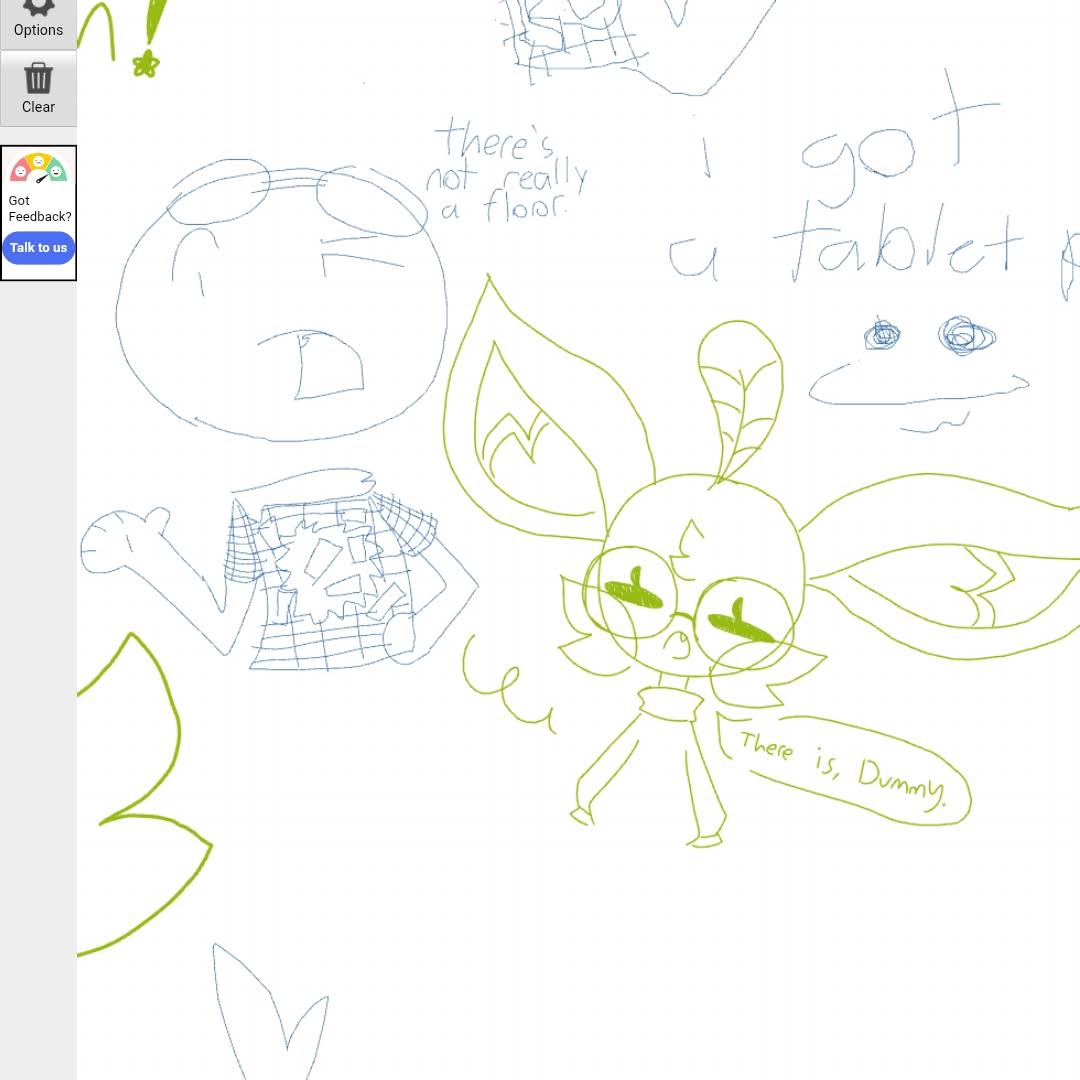Image resolution: width=1080 pixels, height=1080 pixels.
Task: Click the blue character's checkered shirt
Action: point(335,580)
